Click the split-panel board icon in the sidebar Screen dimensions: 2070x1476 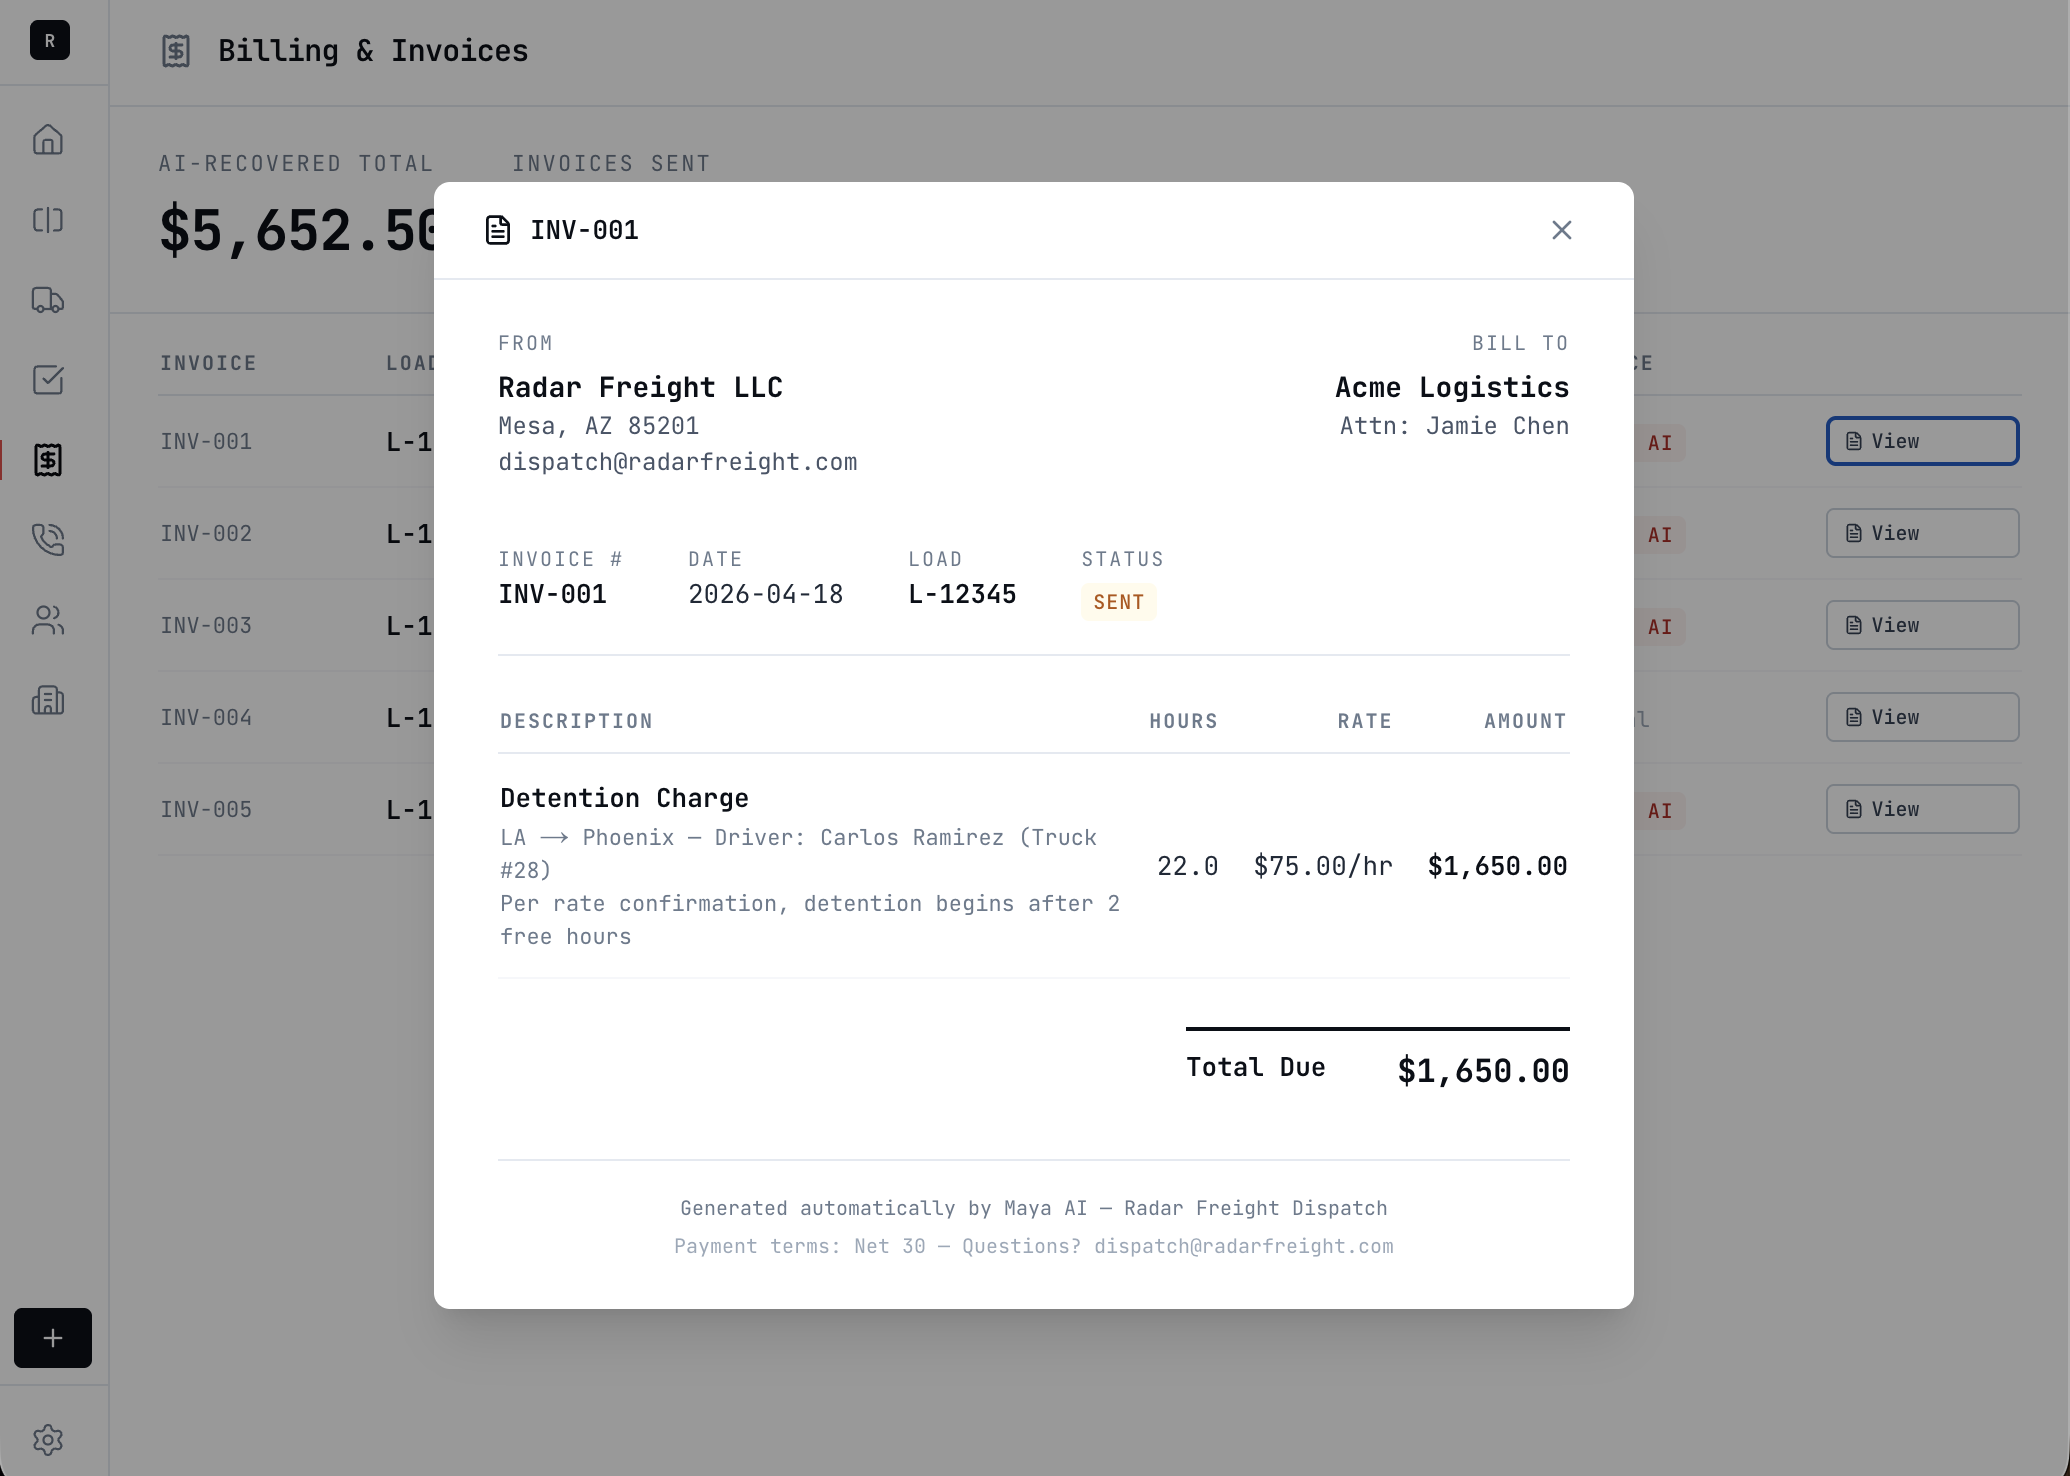pyautogui.click(x=48, y=220)
